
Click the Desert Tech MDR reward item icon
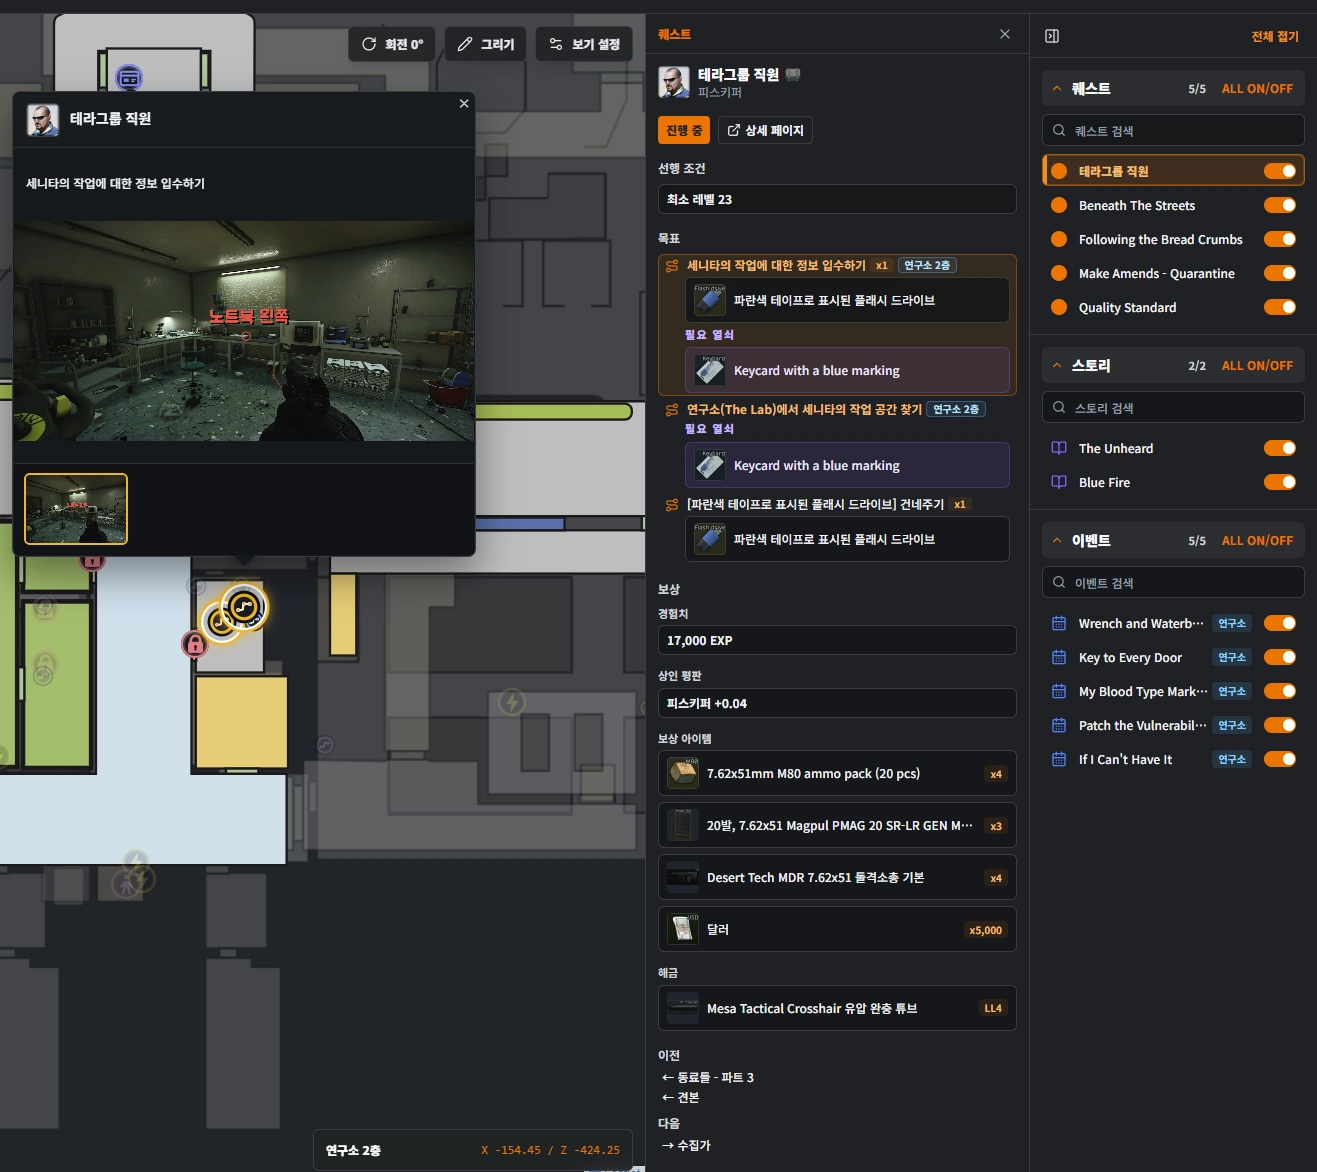(x=683, y=877)
